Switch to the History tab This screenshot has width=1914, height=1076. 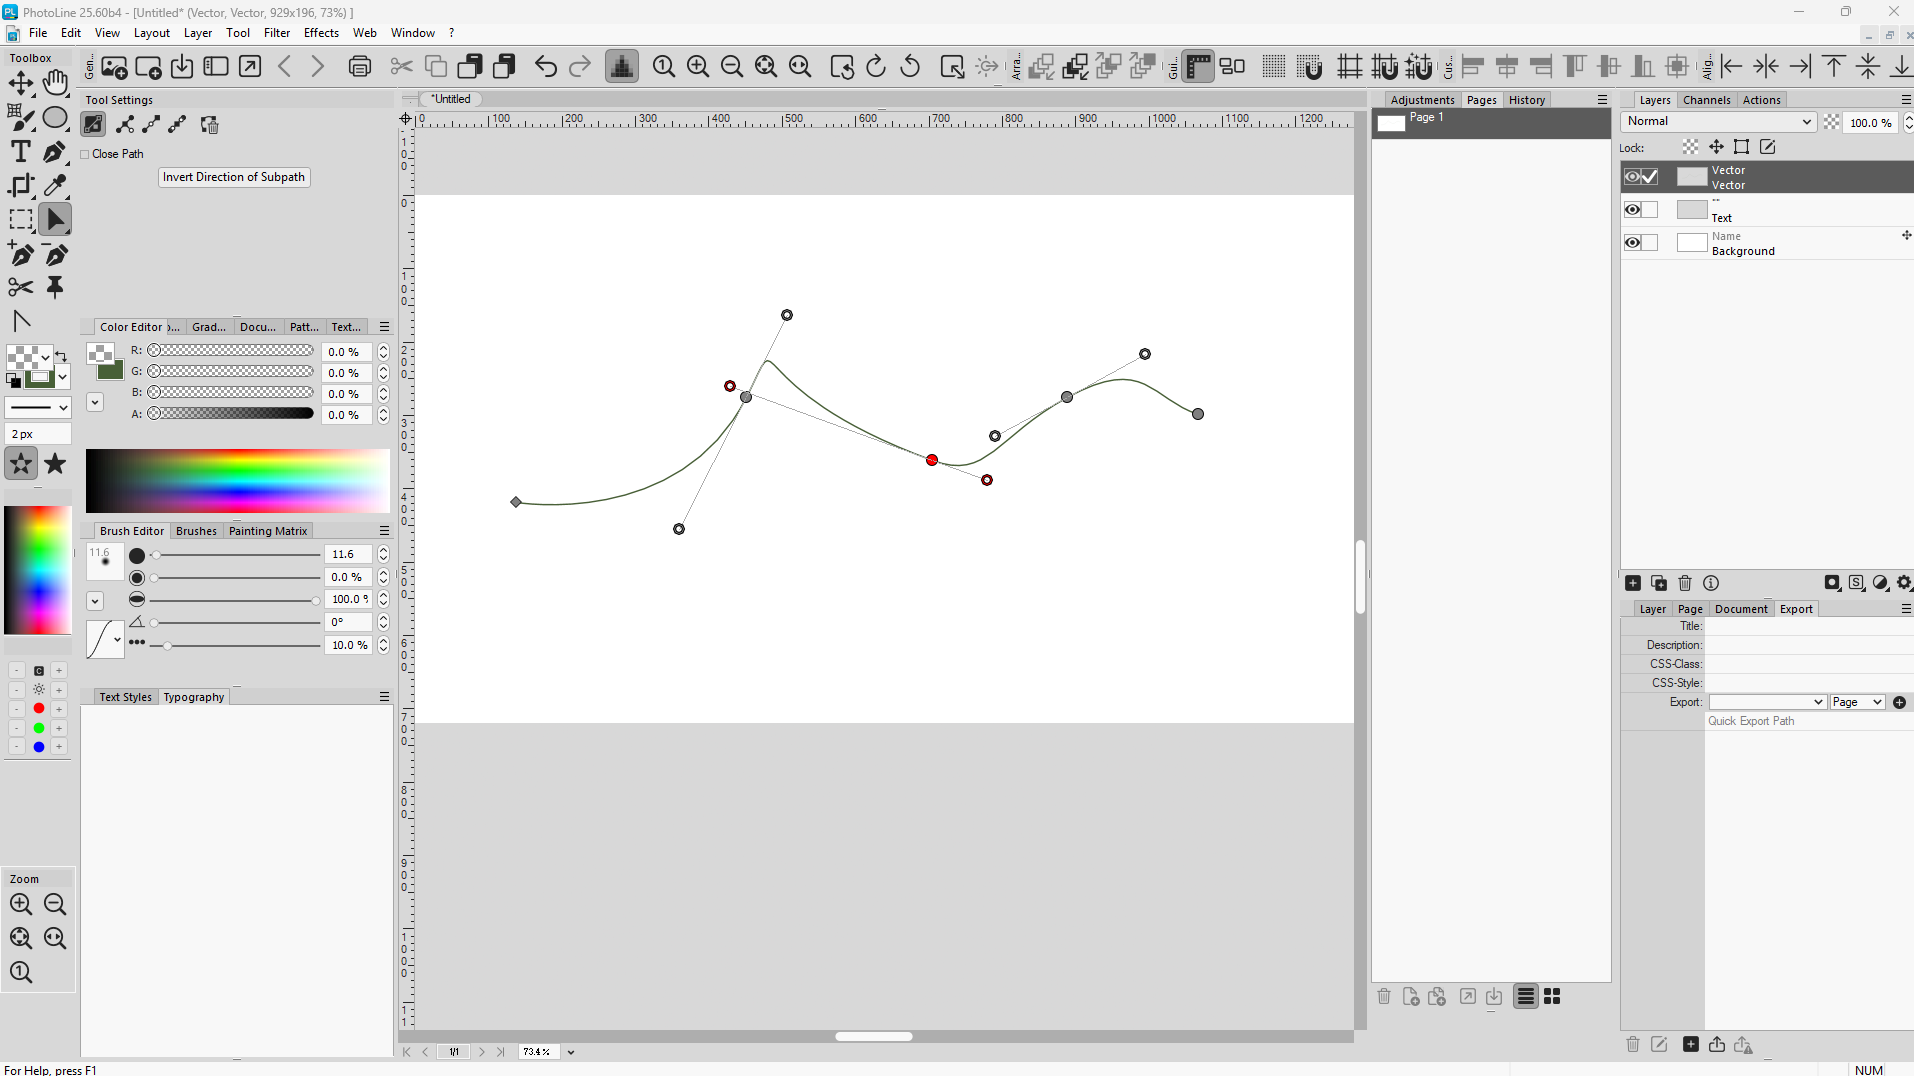(x=1527, y=100)
